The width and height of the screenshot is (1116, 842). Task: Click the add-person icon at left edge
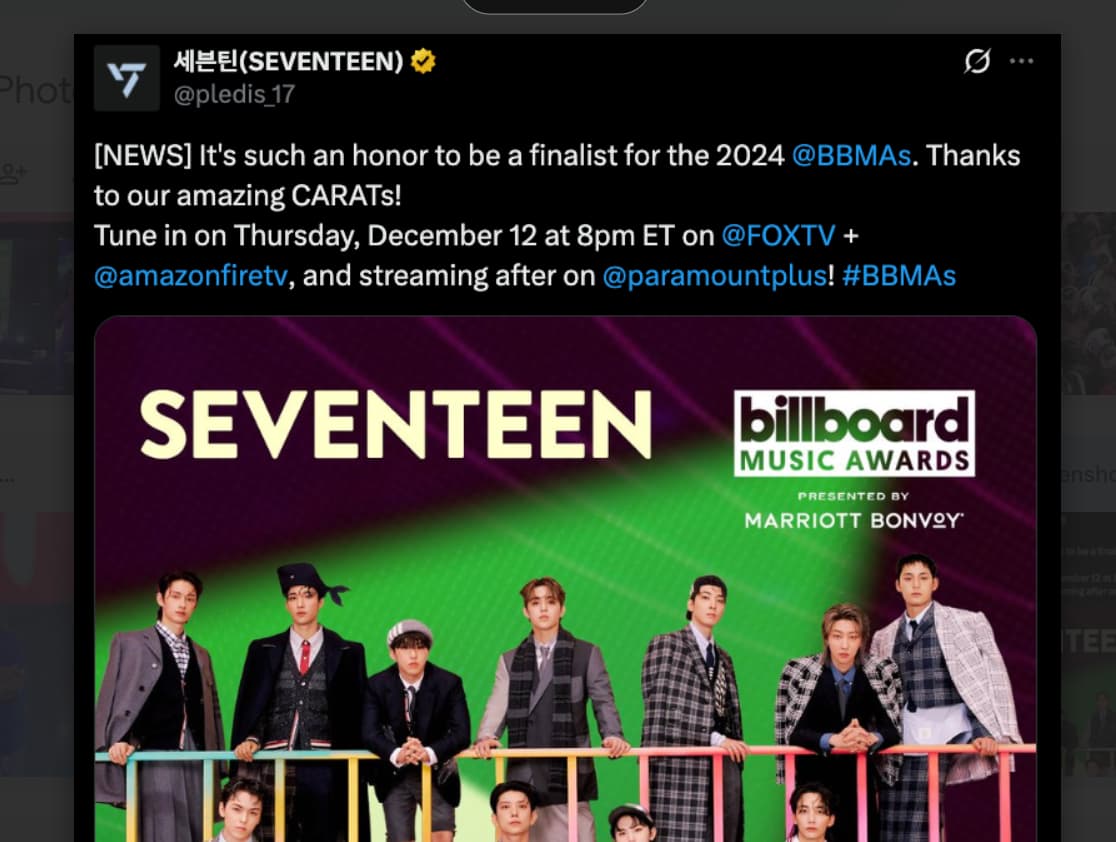click(x=13, y=173)
